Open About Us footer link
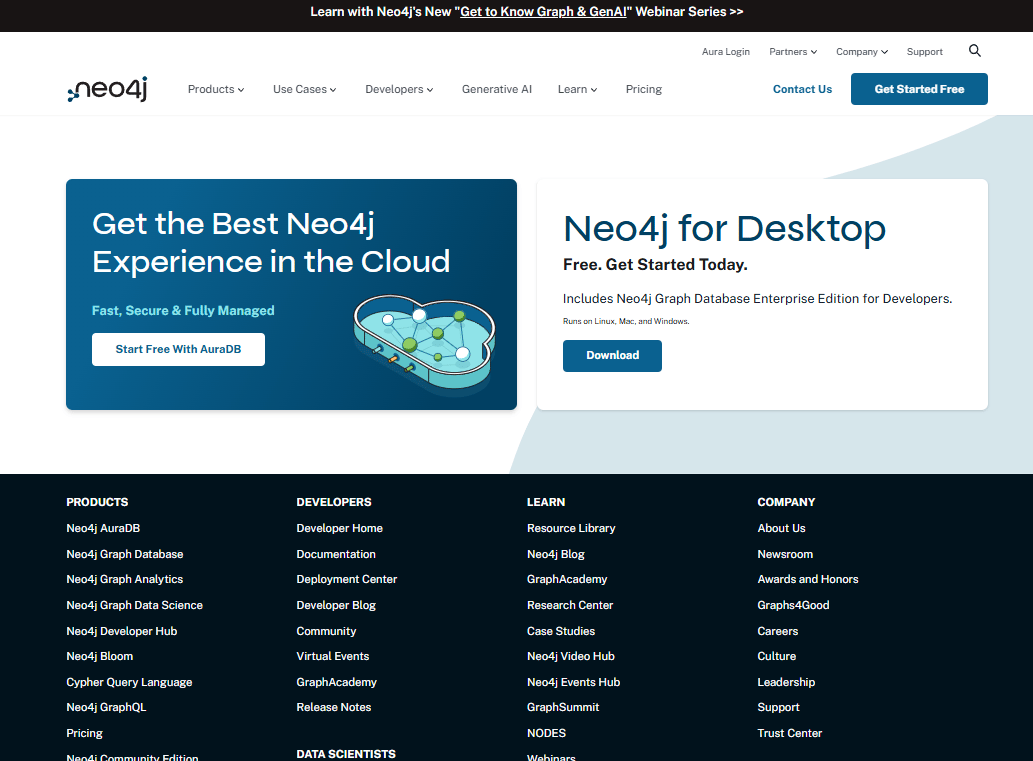 (781, 528)
